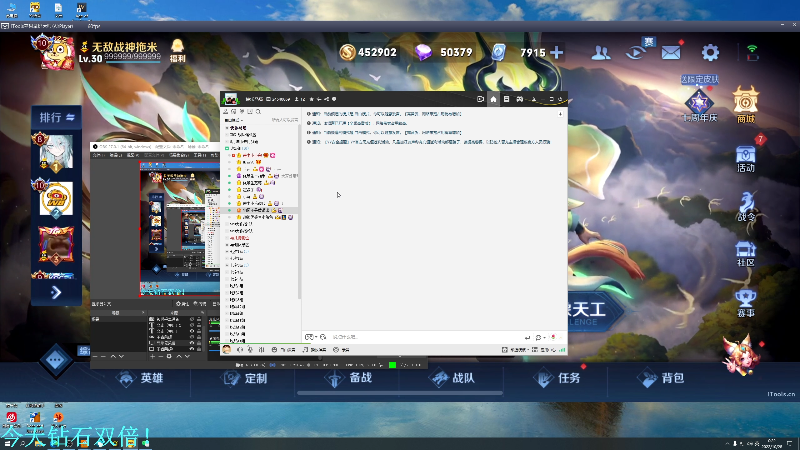Toggle the 排行 ranking switch header
This screenshot has height=450, width=800.
coord(57,117)
